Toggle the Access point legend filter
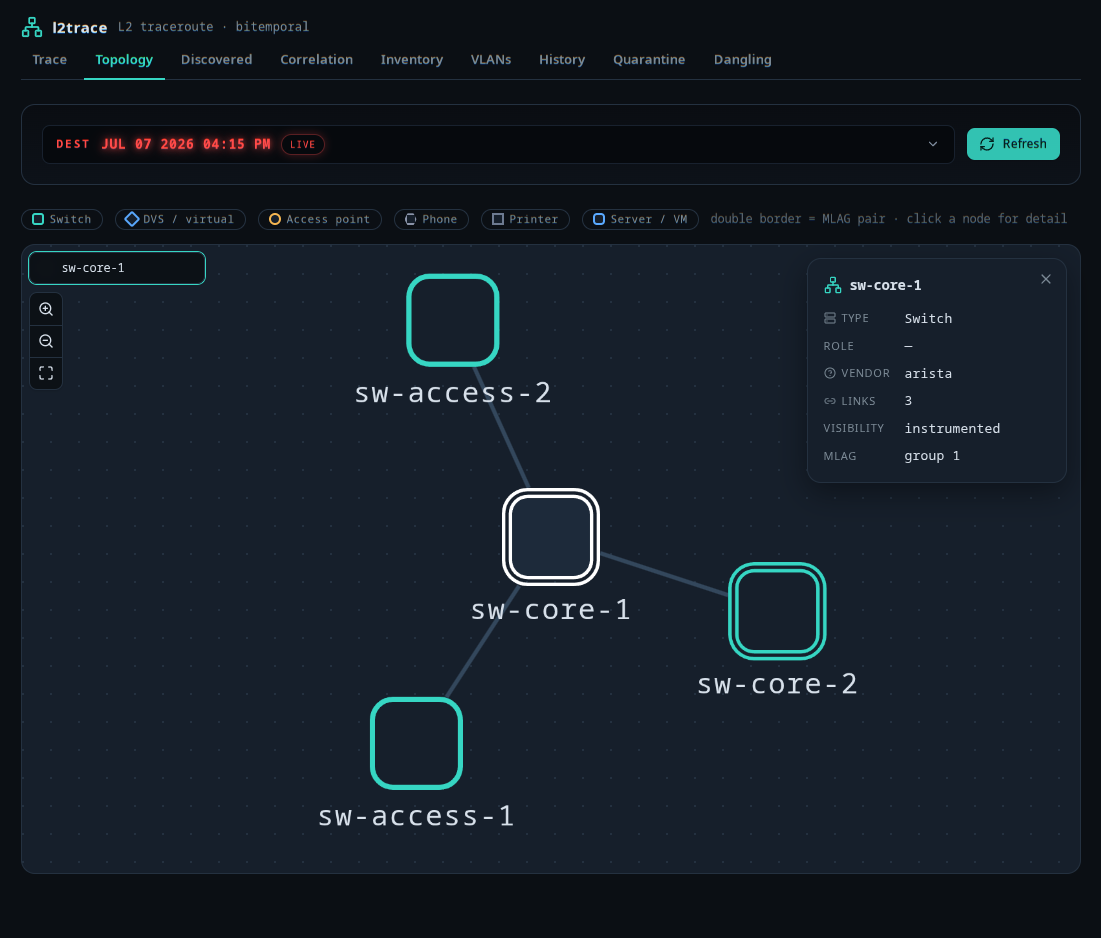 point(319,219)
